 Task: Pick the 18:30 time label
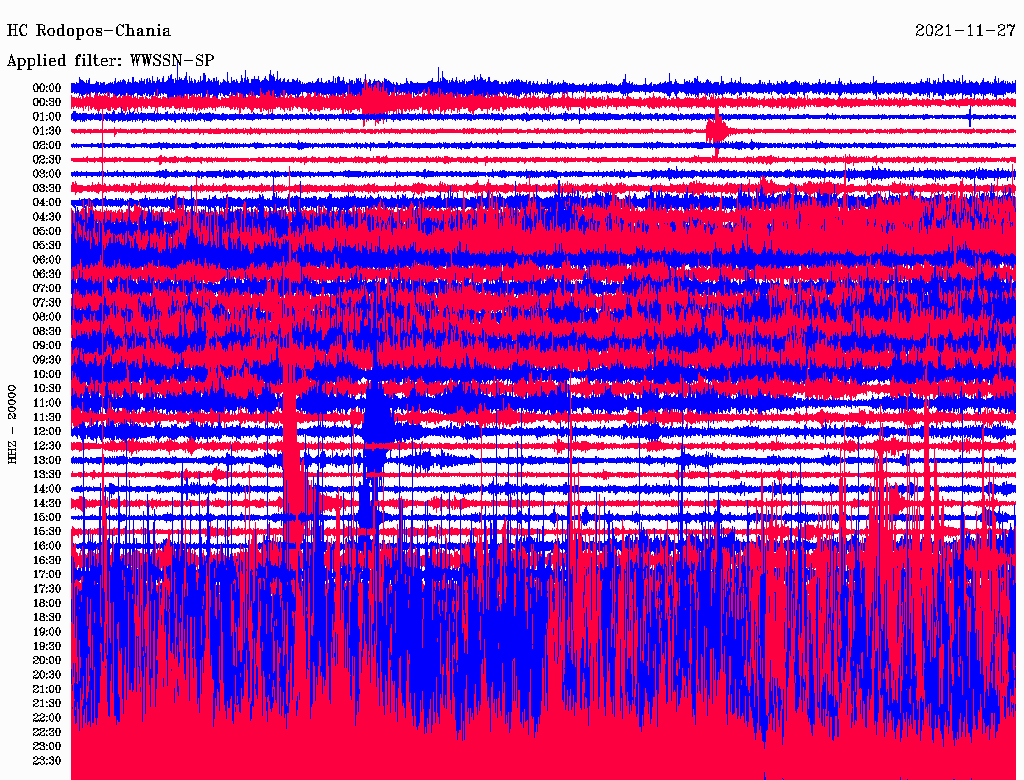pos(47,618)
